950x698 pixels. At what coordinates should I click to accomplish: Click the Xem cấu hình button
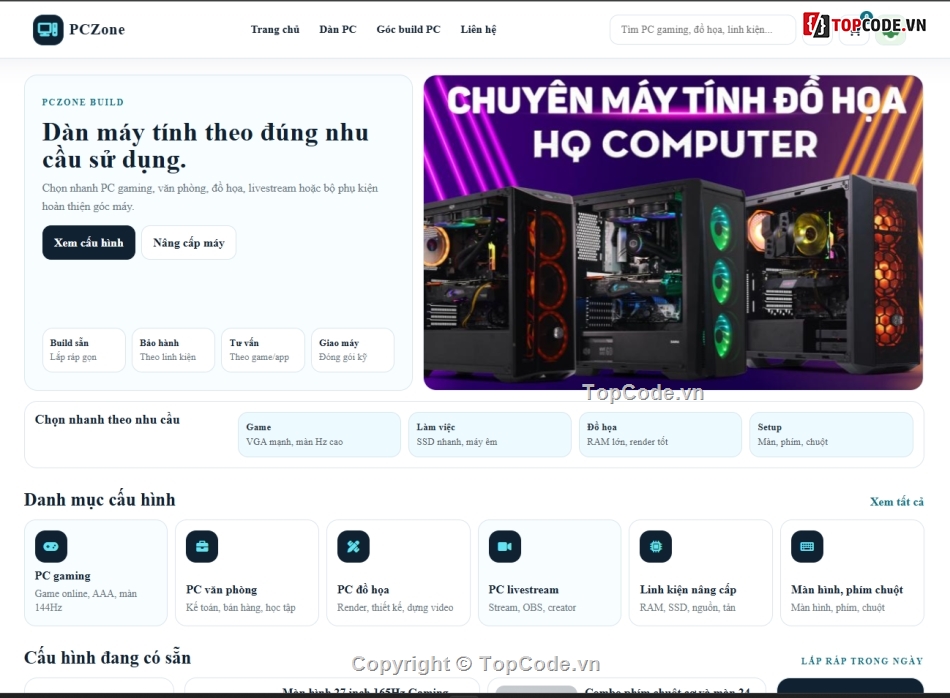[88, 243]
